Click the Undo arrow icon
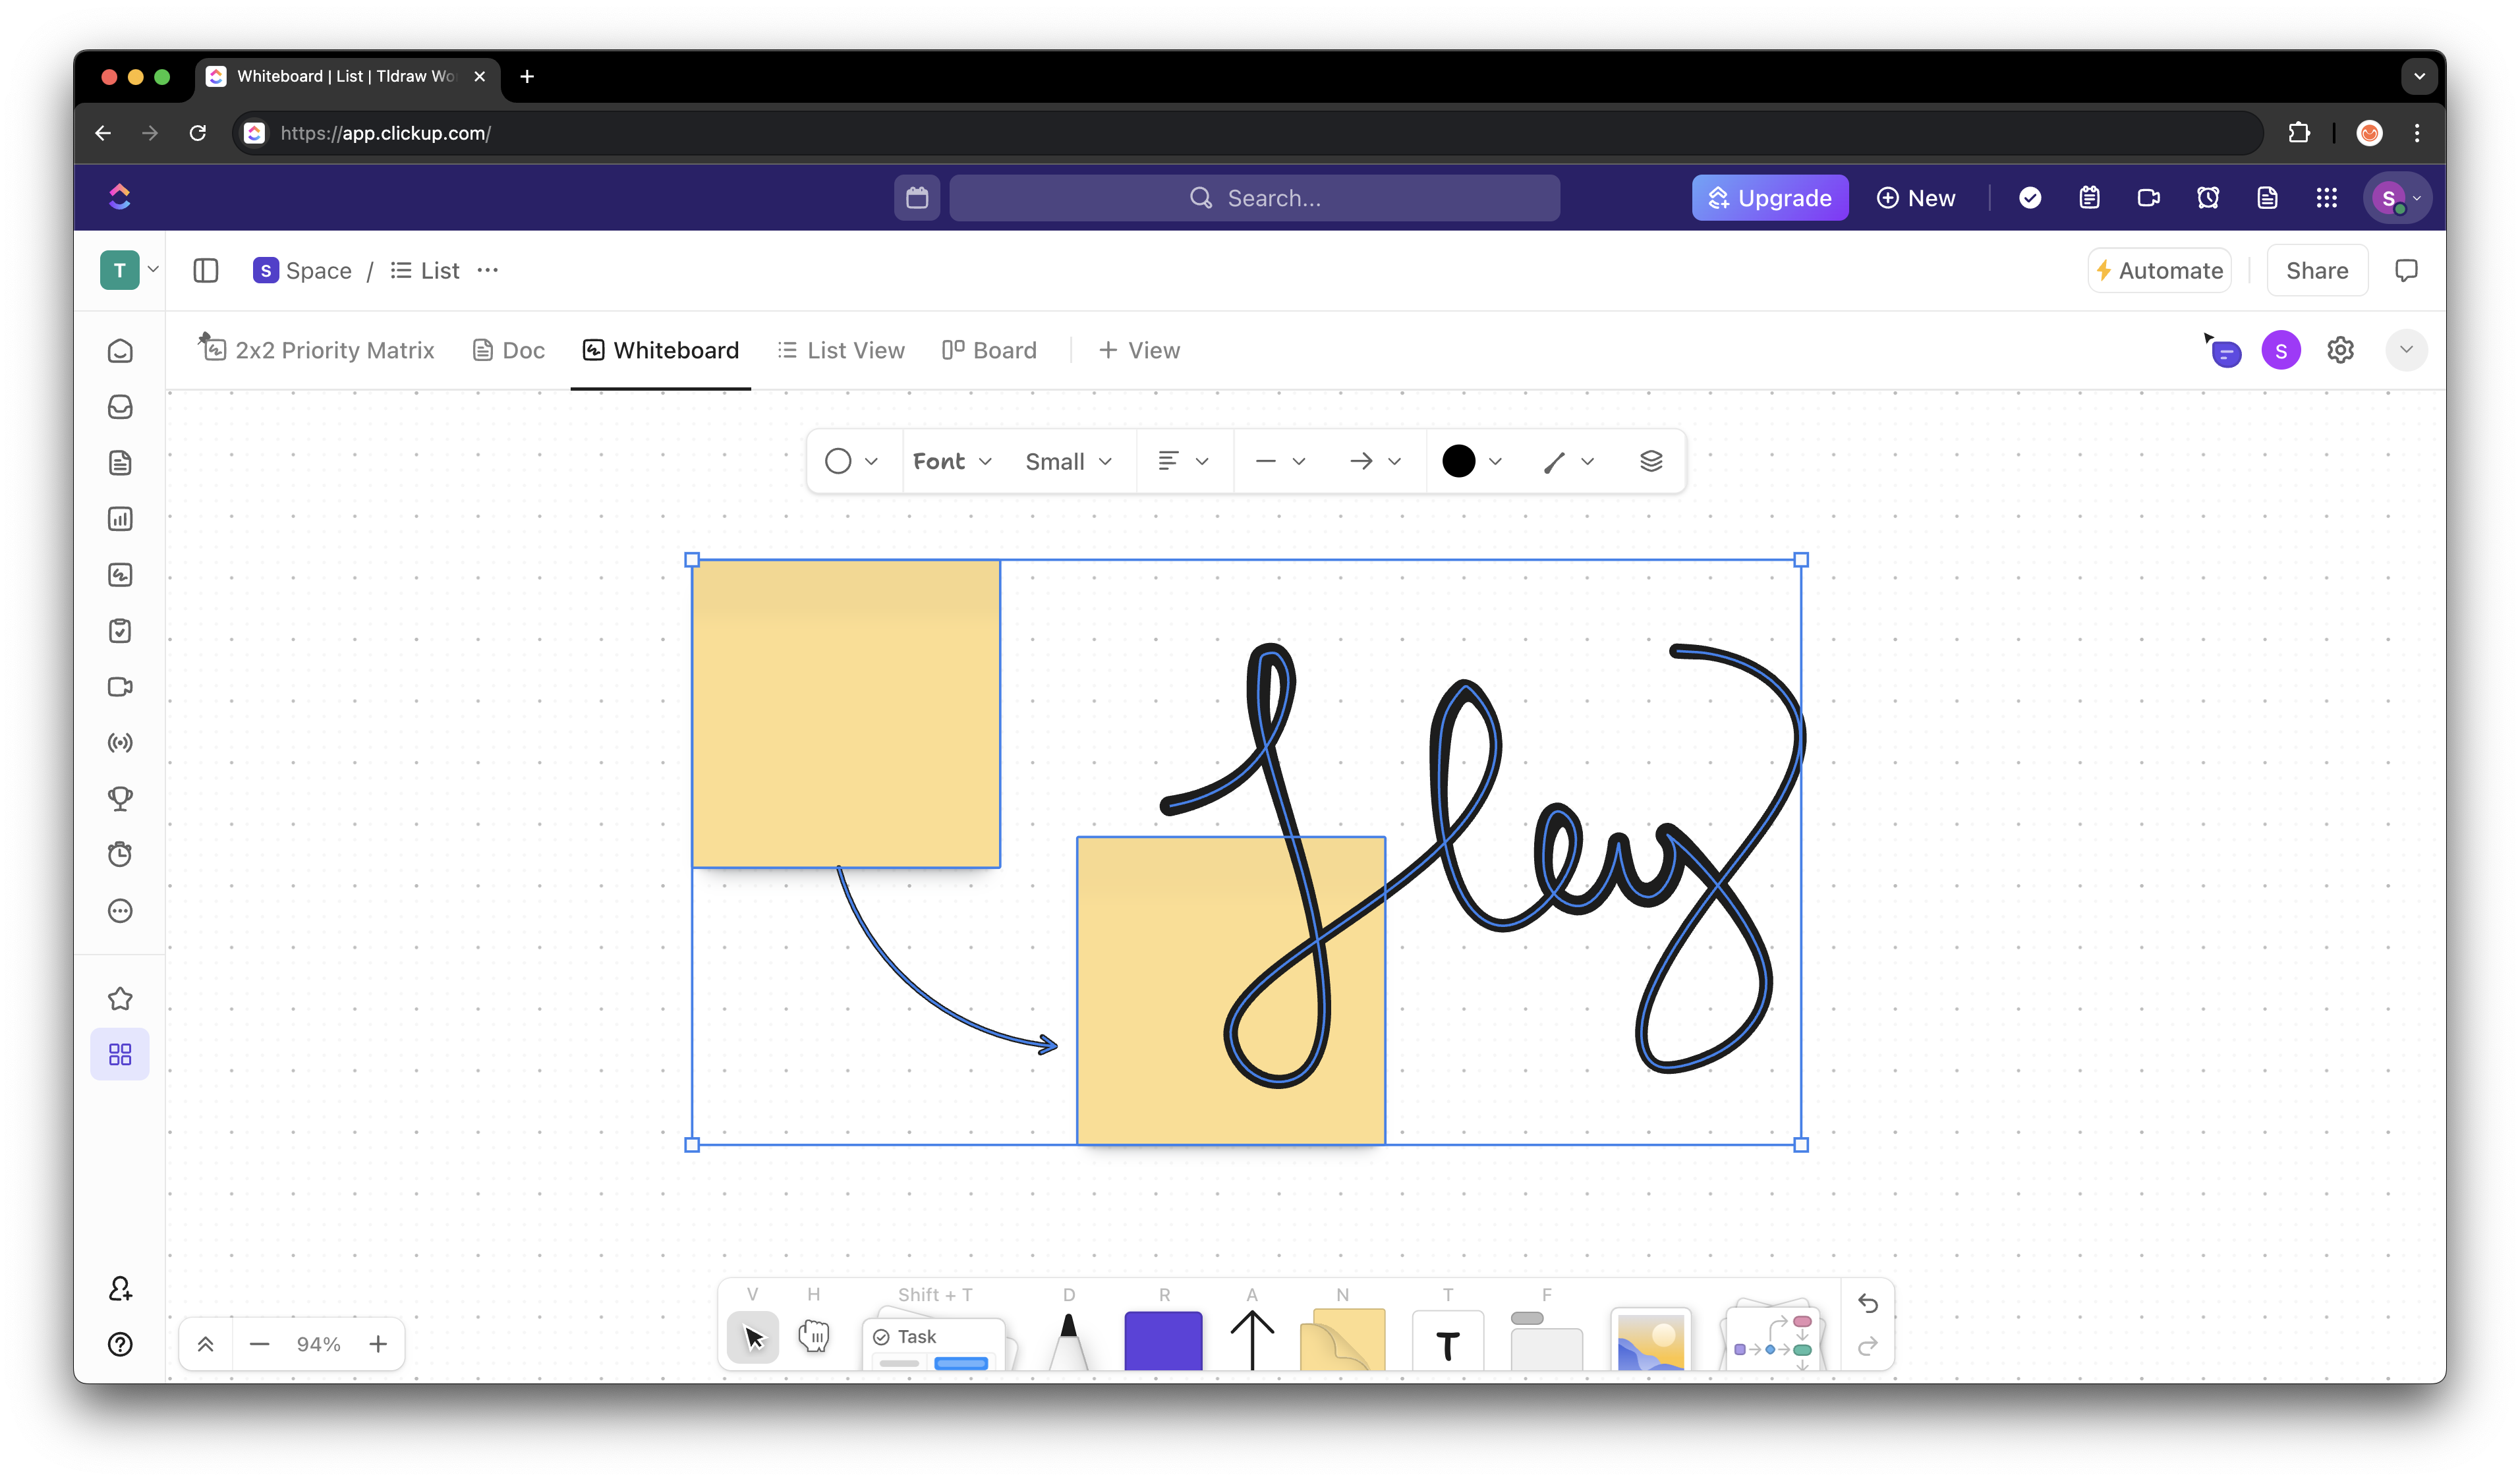 [1867, 1303]
